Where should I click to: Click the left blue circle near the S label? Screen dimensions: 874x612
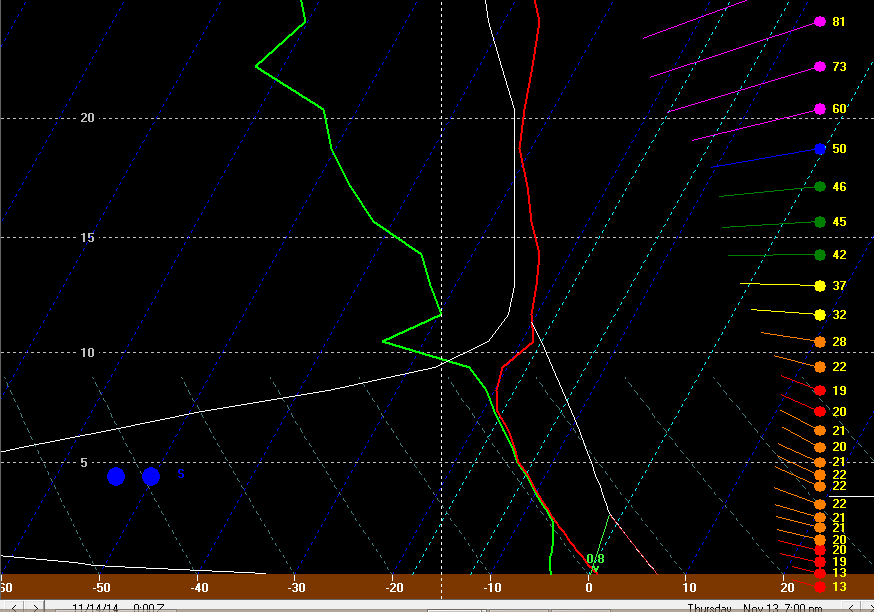coord(116,477)
